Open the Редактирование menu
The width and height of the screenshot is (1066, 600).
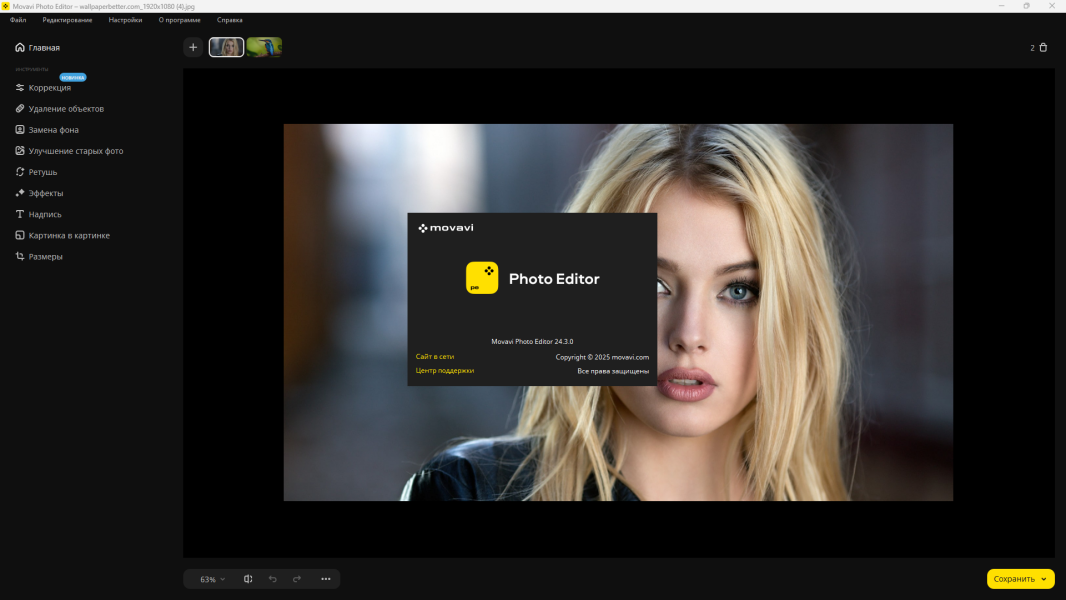[67, 20]
